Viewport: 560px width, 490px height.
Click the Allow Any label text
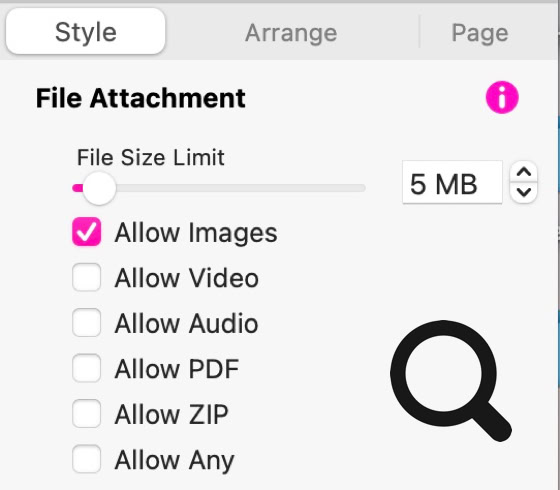(x=175, y=460)
